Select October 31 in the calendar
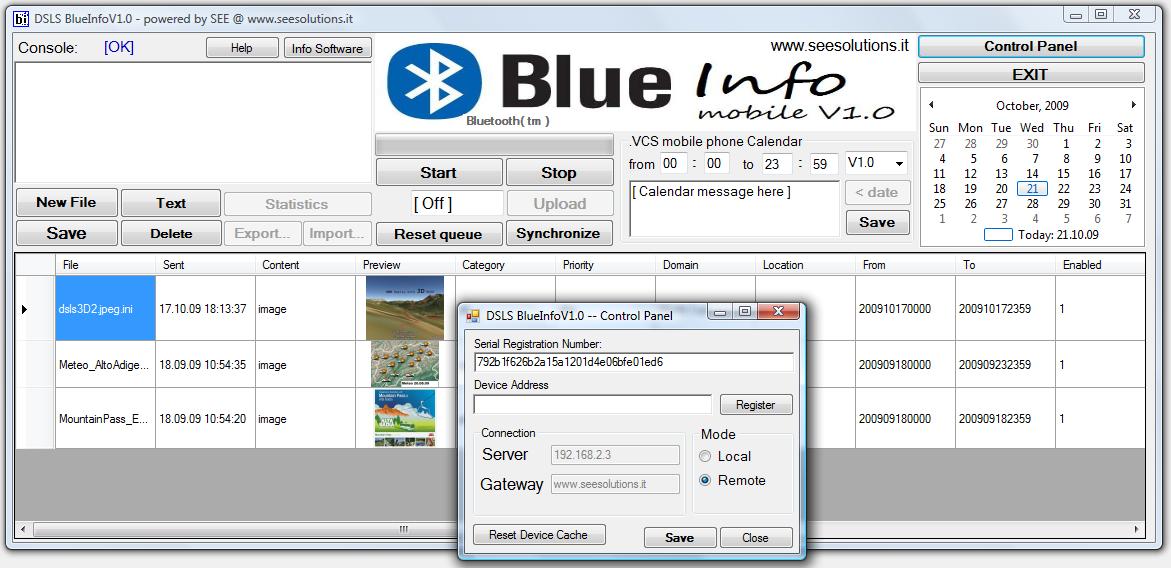The height and width of the screenshot is (568, 1171). 1125,204
